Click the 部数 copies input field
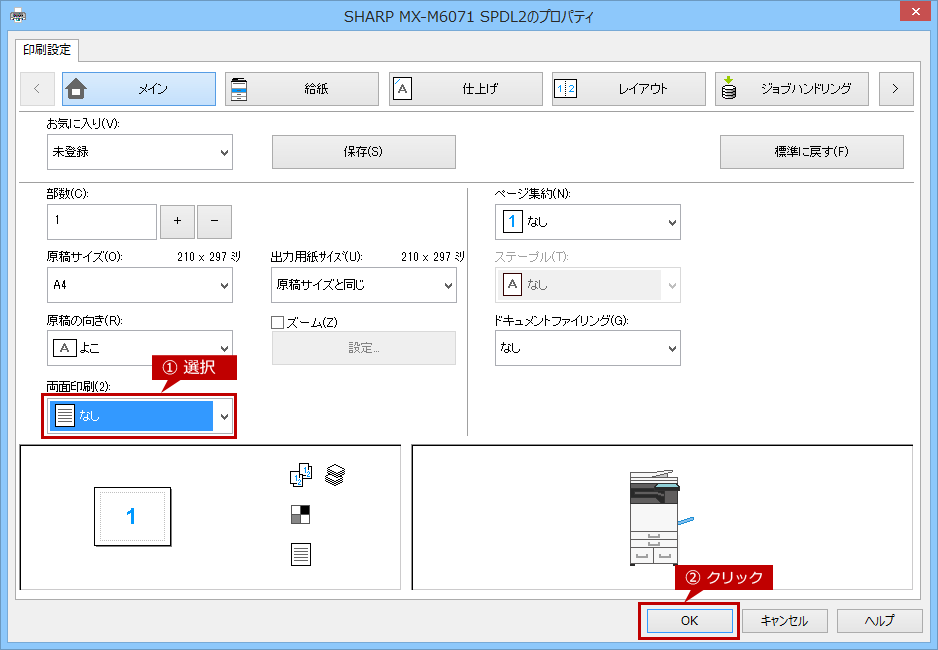Screen dimensions: 938x650 pyautogui.click(x=102, y=222)
